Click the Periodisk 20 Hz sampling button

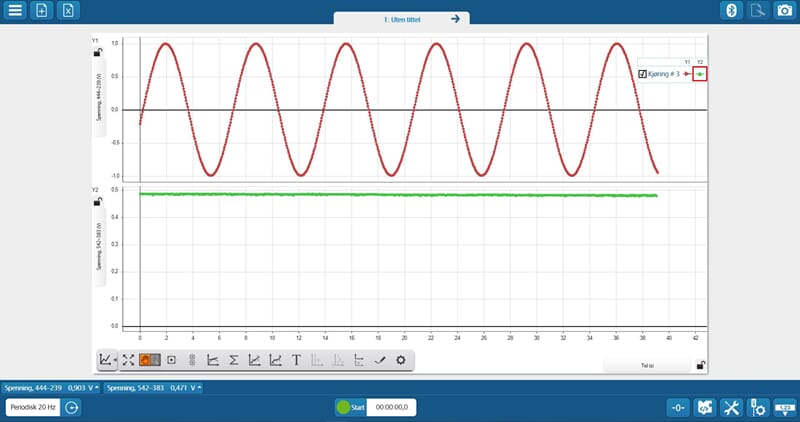click(32, 407)
